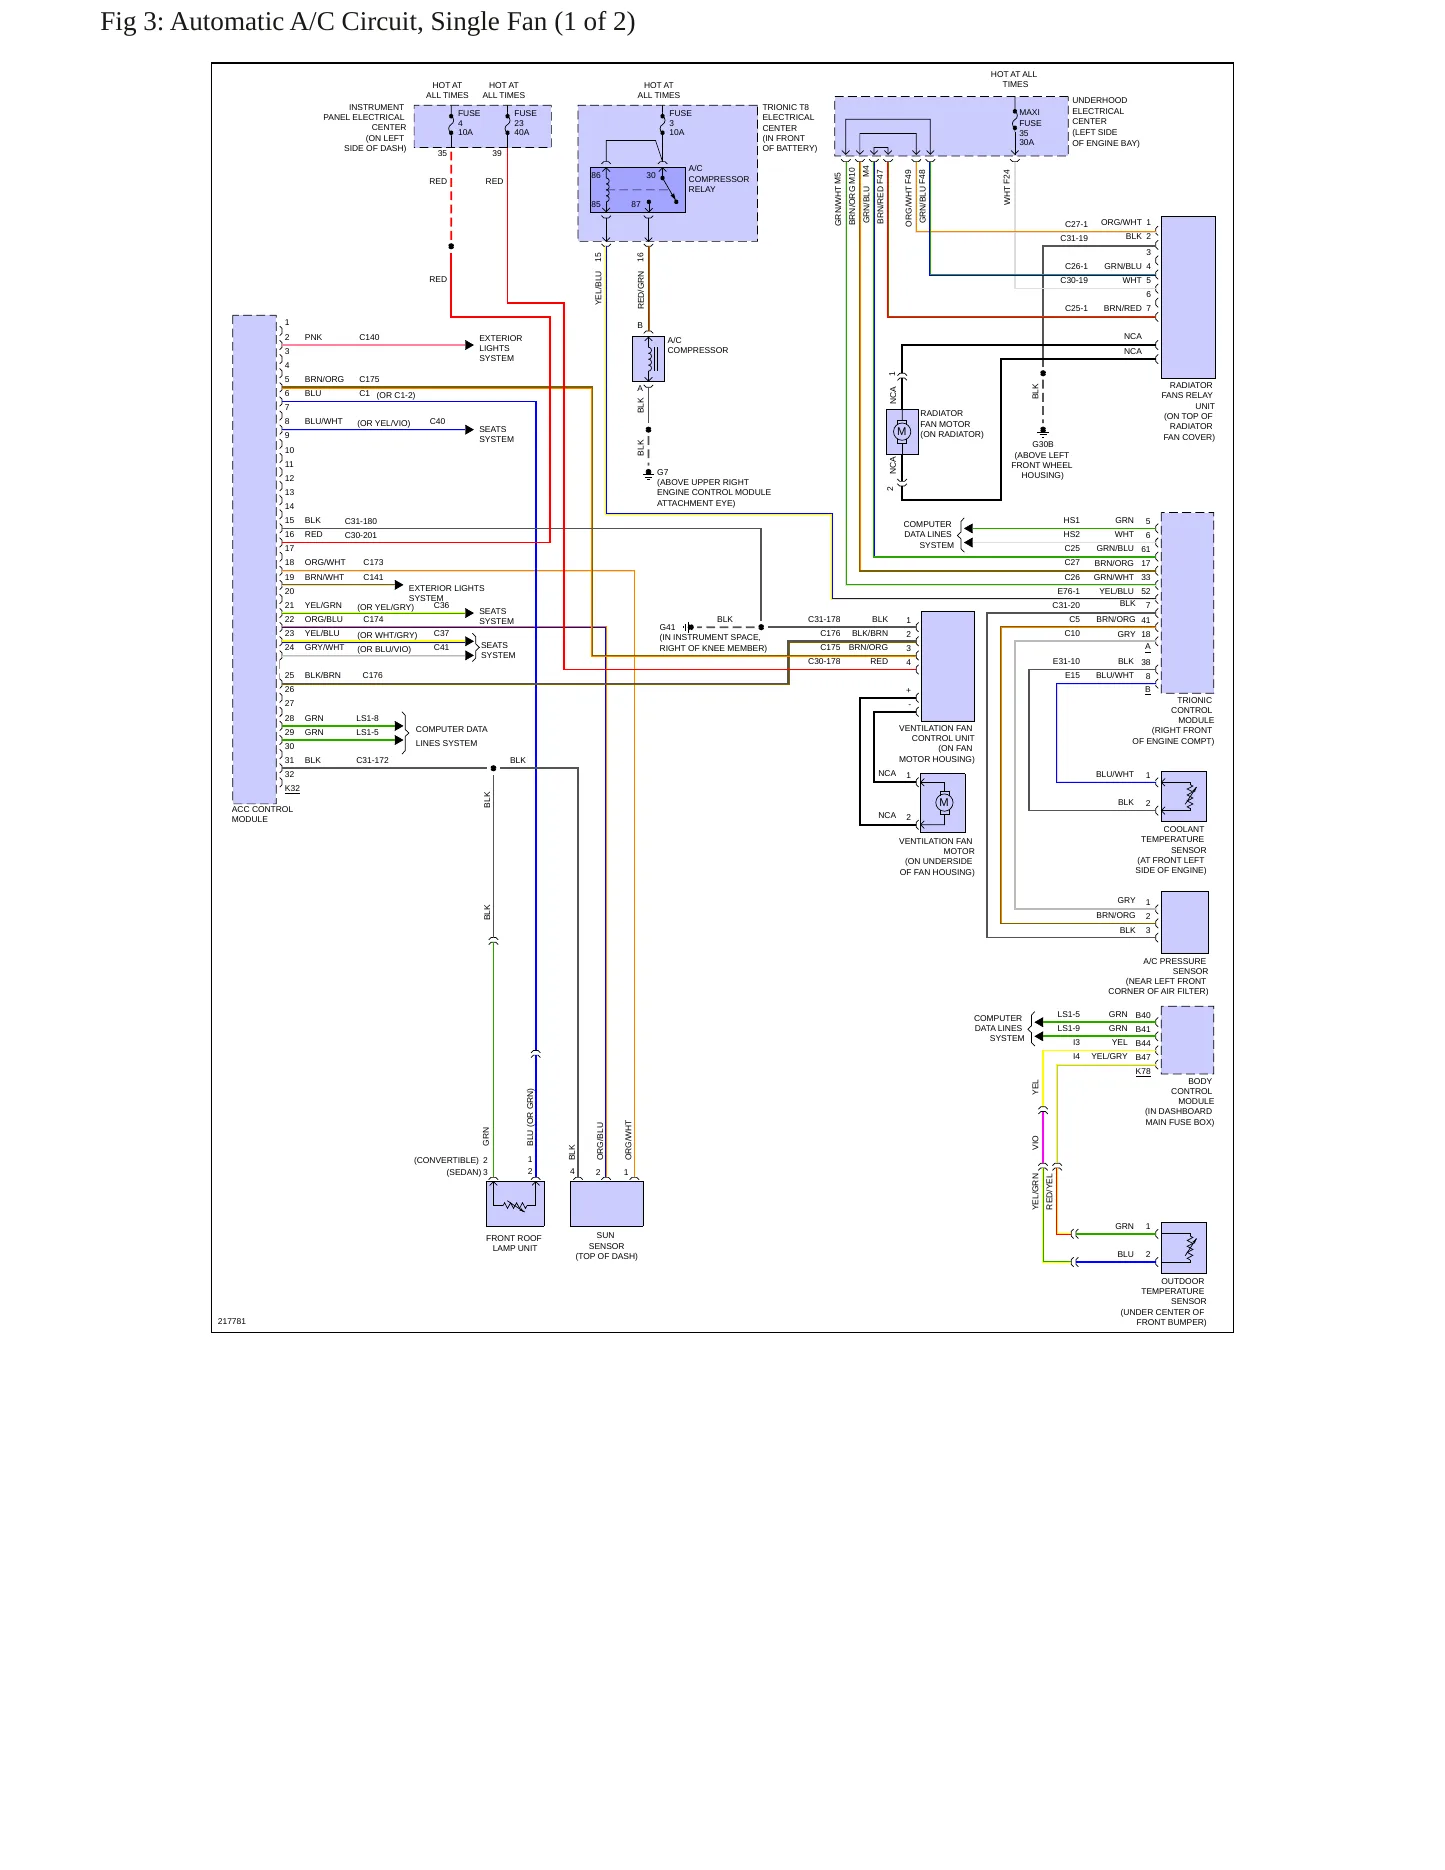This screenshot has width=1445, height=1870.
Task: Click the Trionic control module block
Action: click(1187, 603)
